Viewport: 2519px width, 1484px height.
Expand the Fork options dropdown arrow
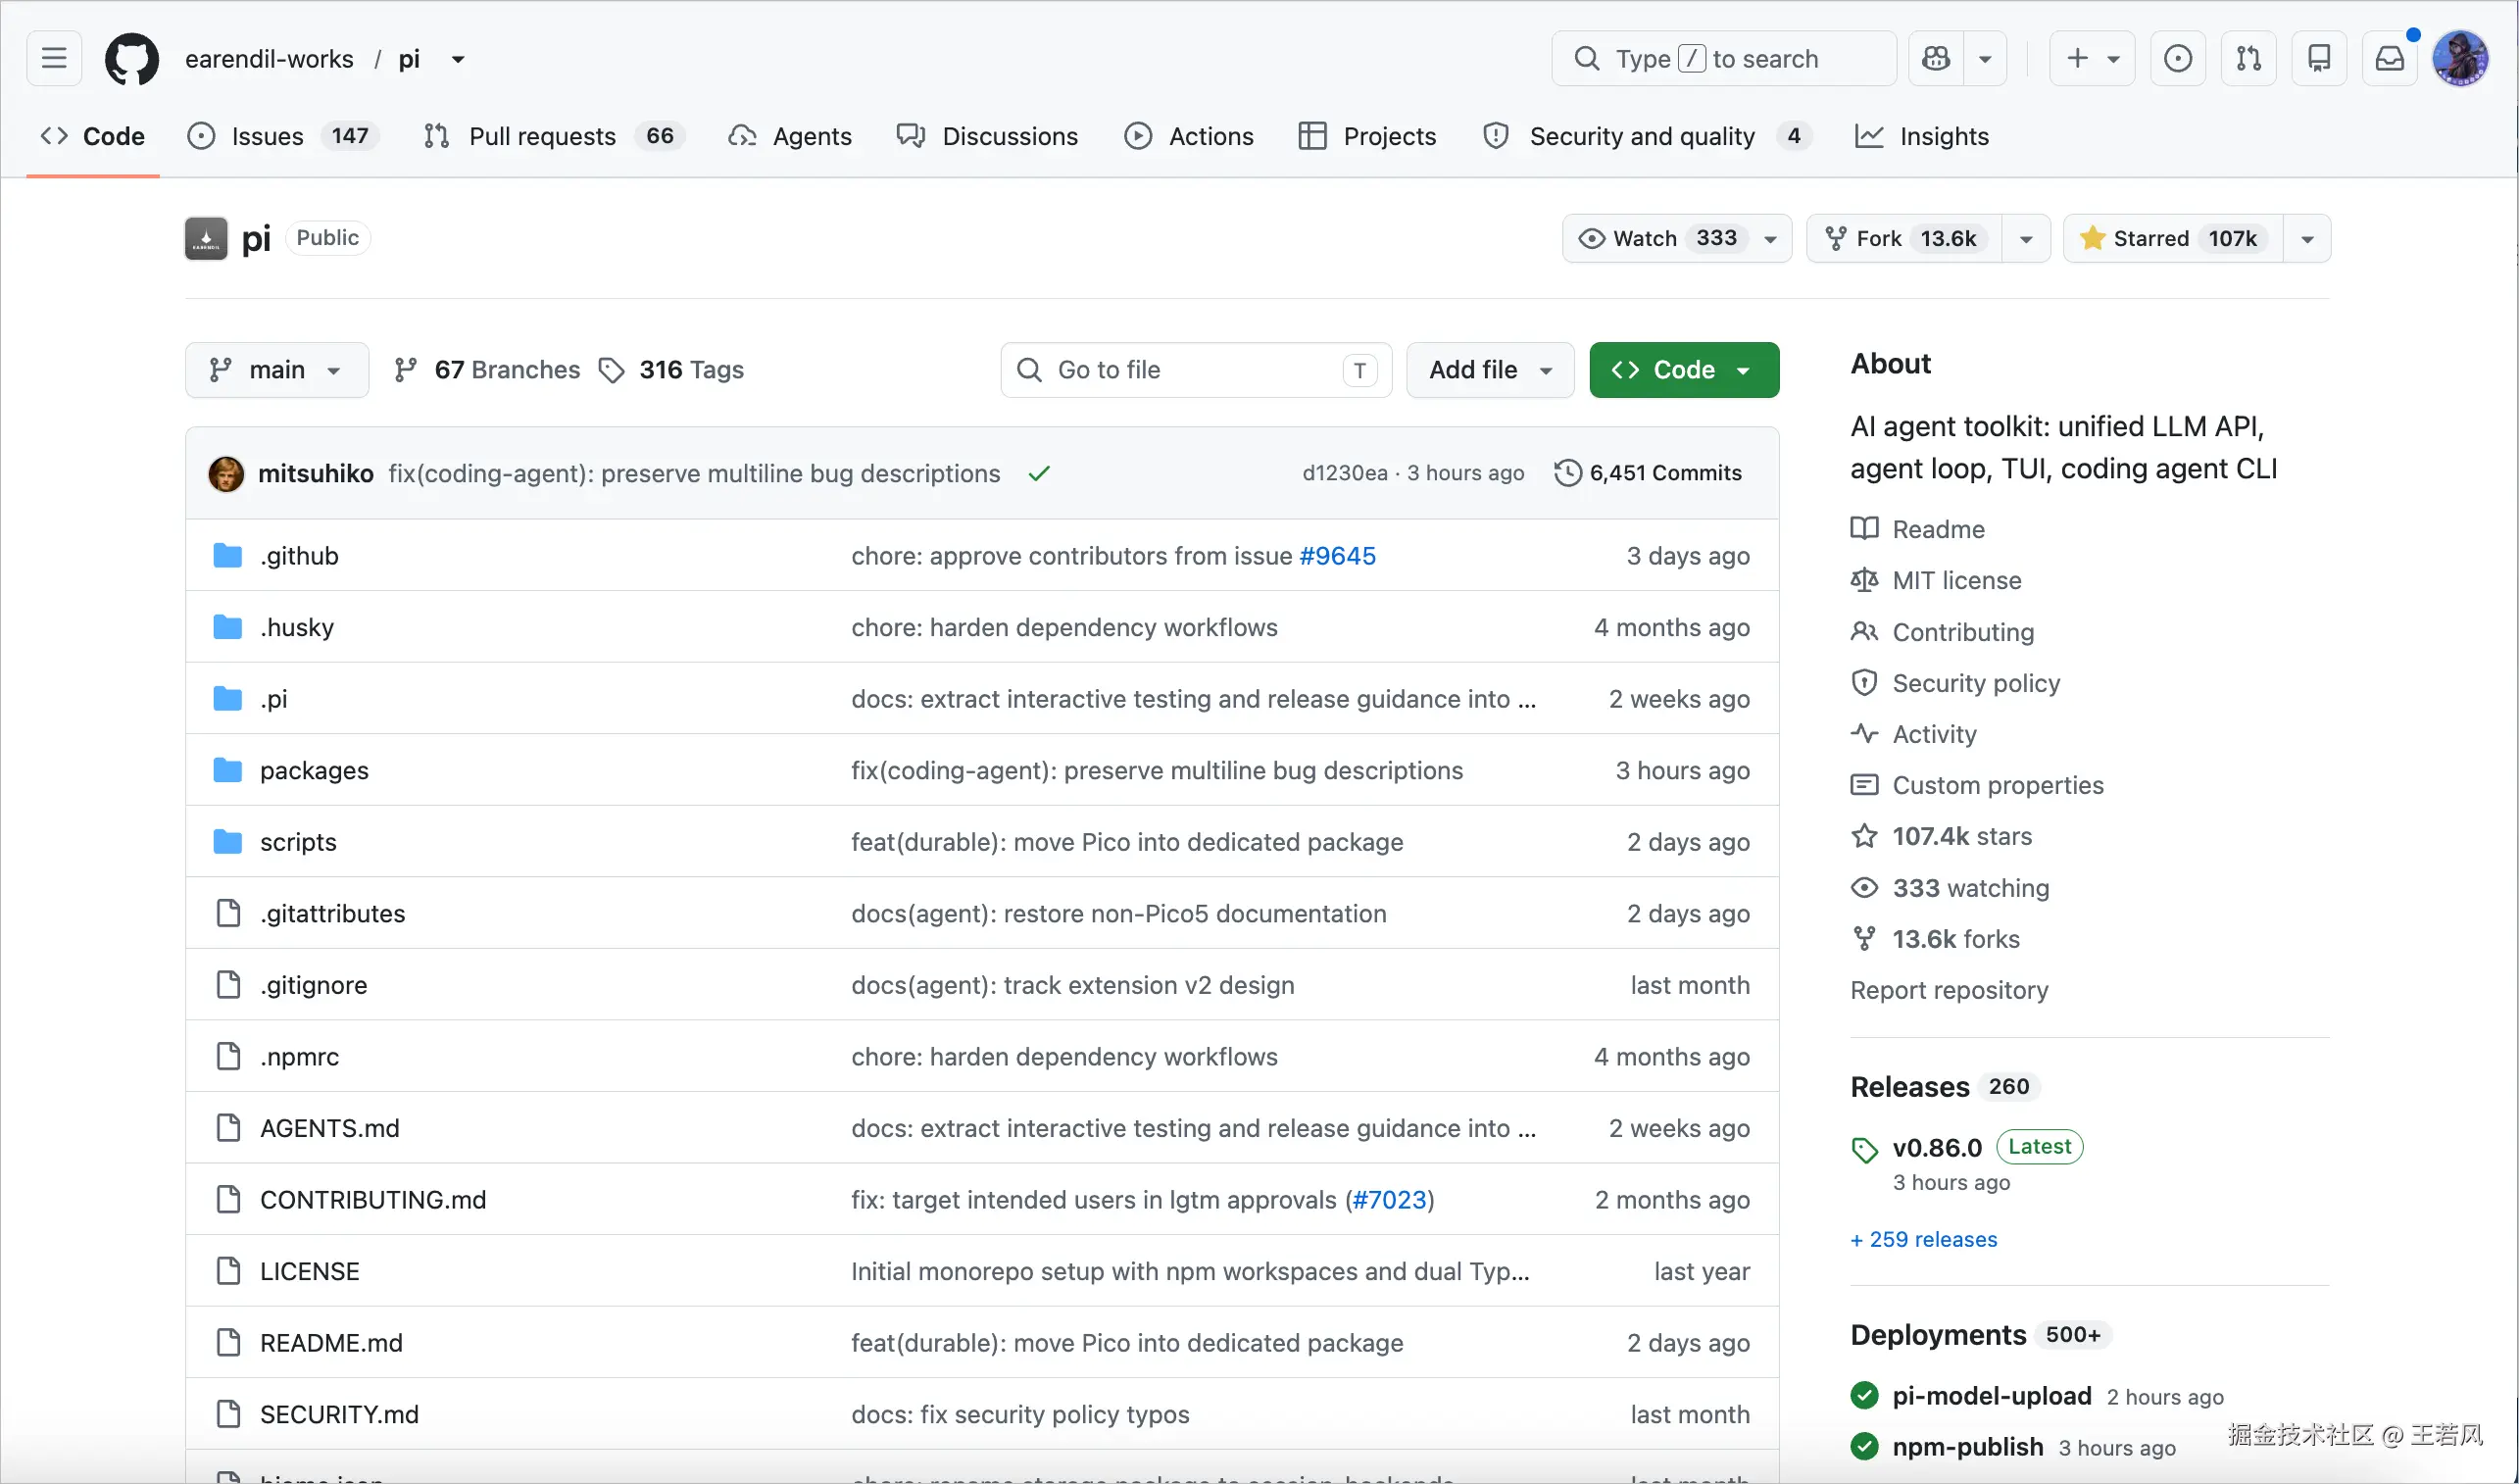pyautogui.click(x=2026, y=239)
